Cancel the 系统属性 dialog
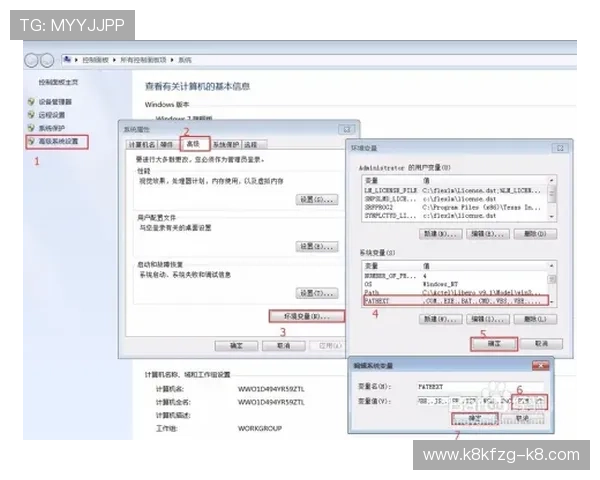Viewport: 600px width, 480px height. pyautogui.click(x=284, y=346)
